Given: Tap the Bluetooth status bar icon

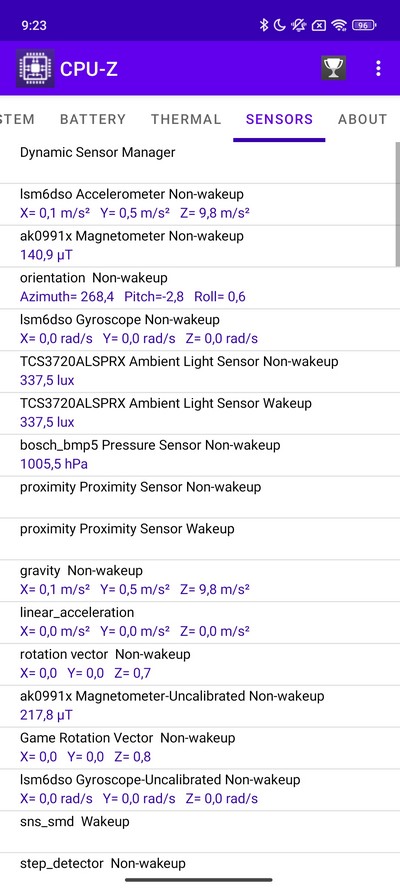Looking at the screenshot, I should click(x=263, y=25).
